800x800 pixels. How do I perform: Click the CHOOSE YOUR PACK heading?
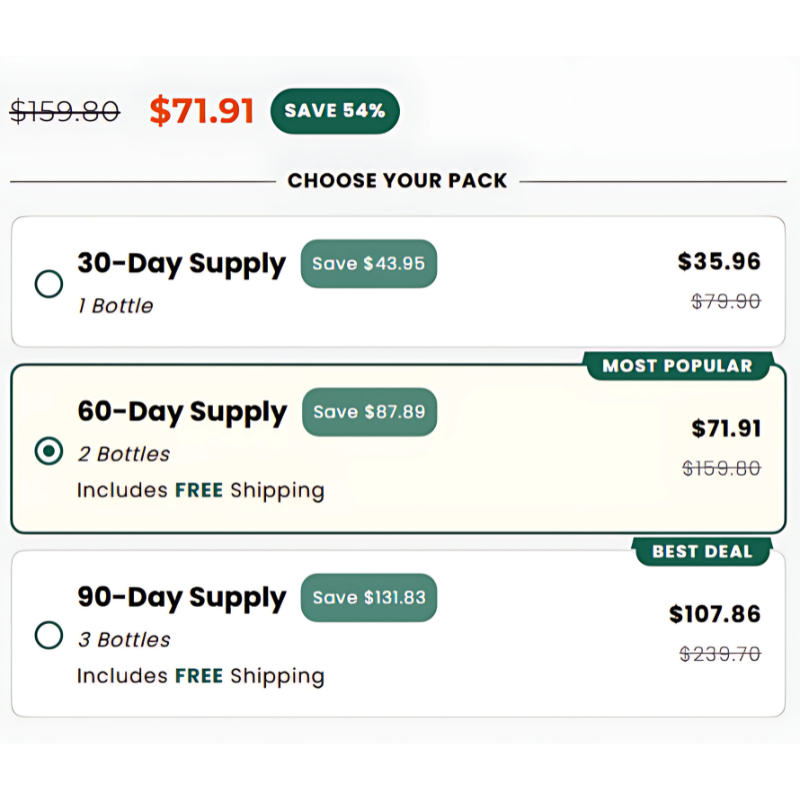(x=397, y=181)
